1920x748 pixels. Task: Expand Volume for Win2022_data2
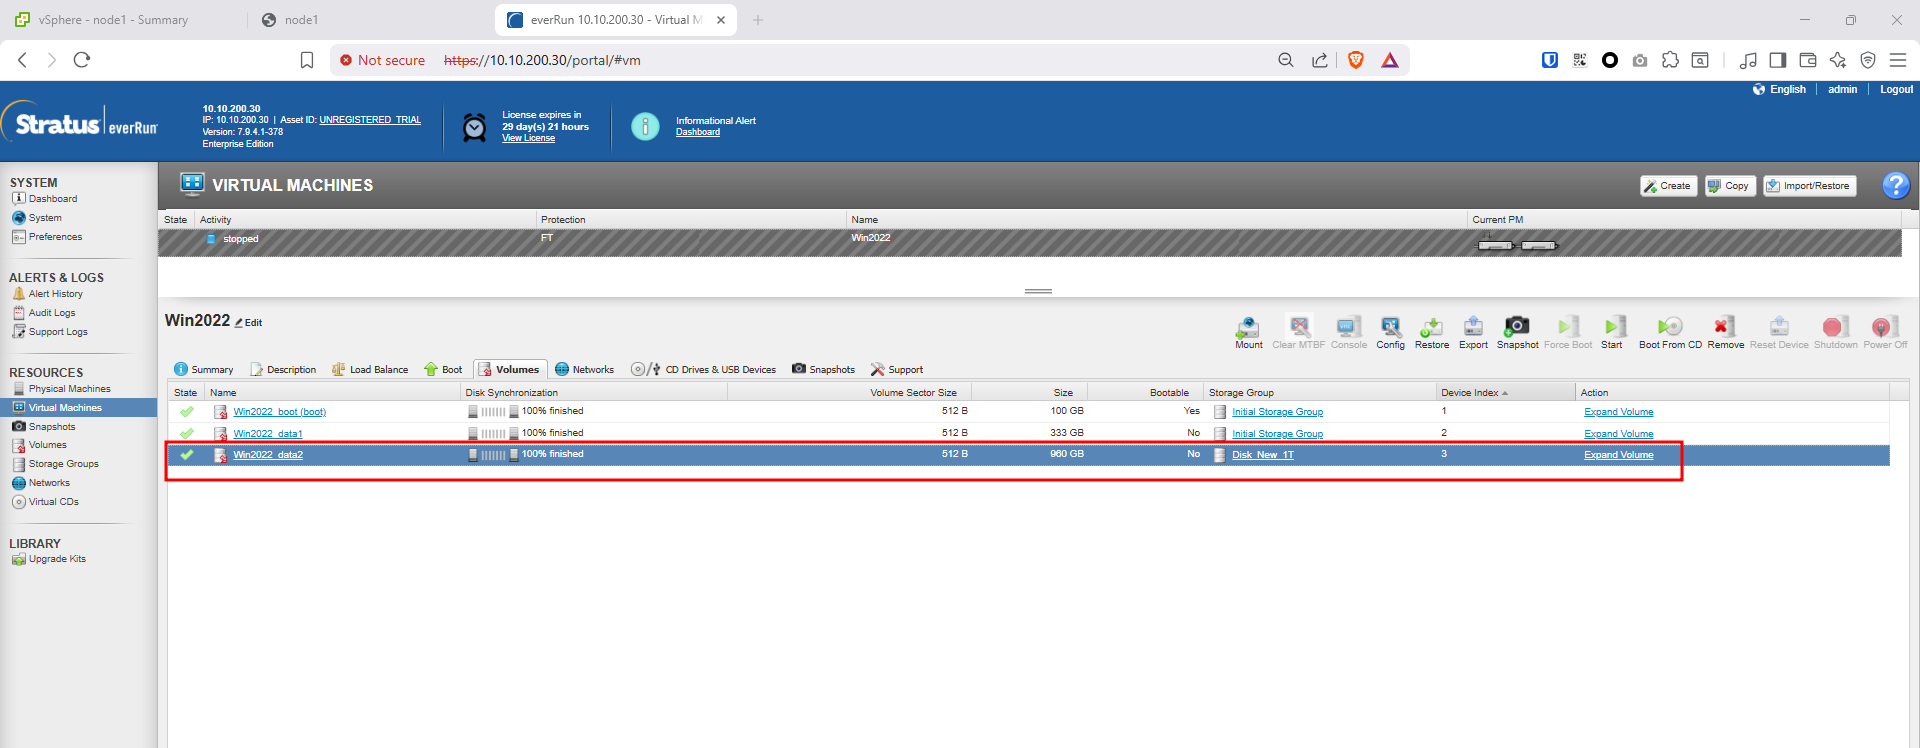[1618, 455]
